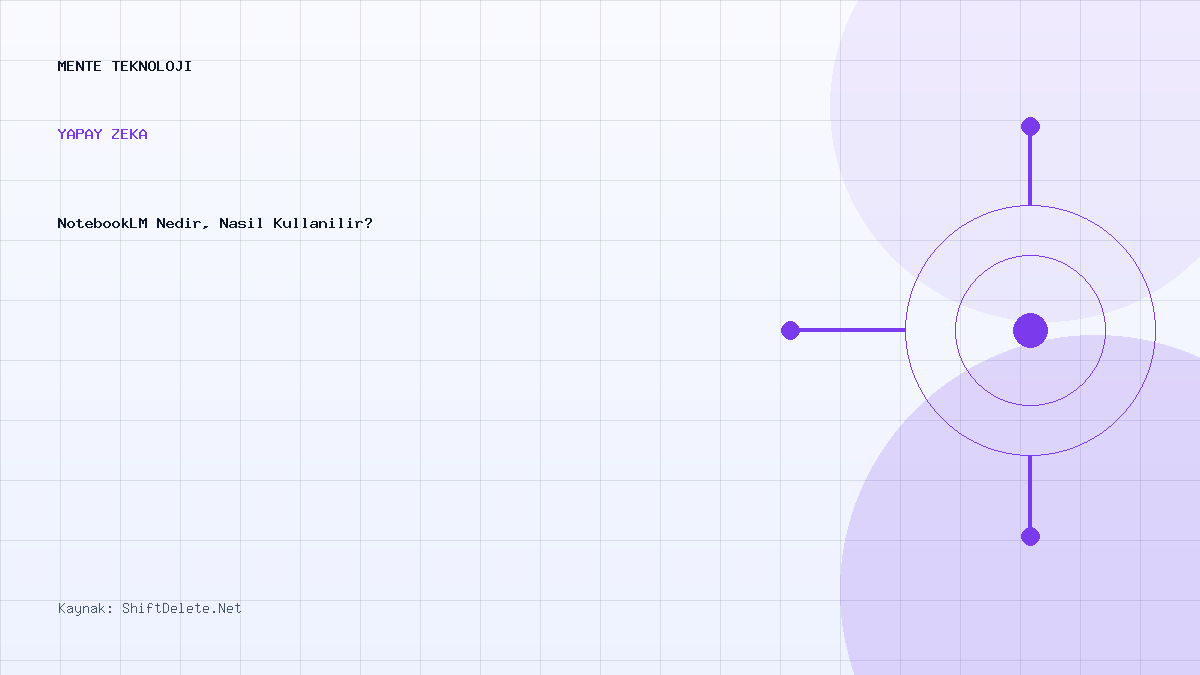Screen dimensions: 1200x675
Task: Select the YAPAY ZEKA category label
Action: point(103,134)
